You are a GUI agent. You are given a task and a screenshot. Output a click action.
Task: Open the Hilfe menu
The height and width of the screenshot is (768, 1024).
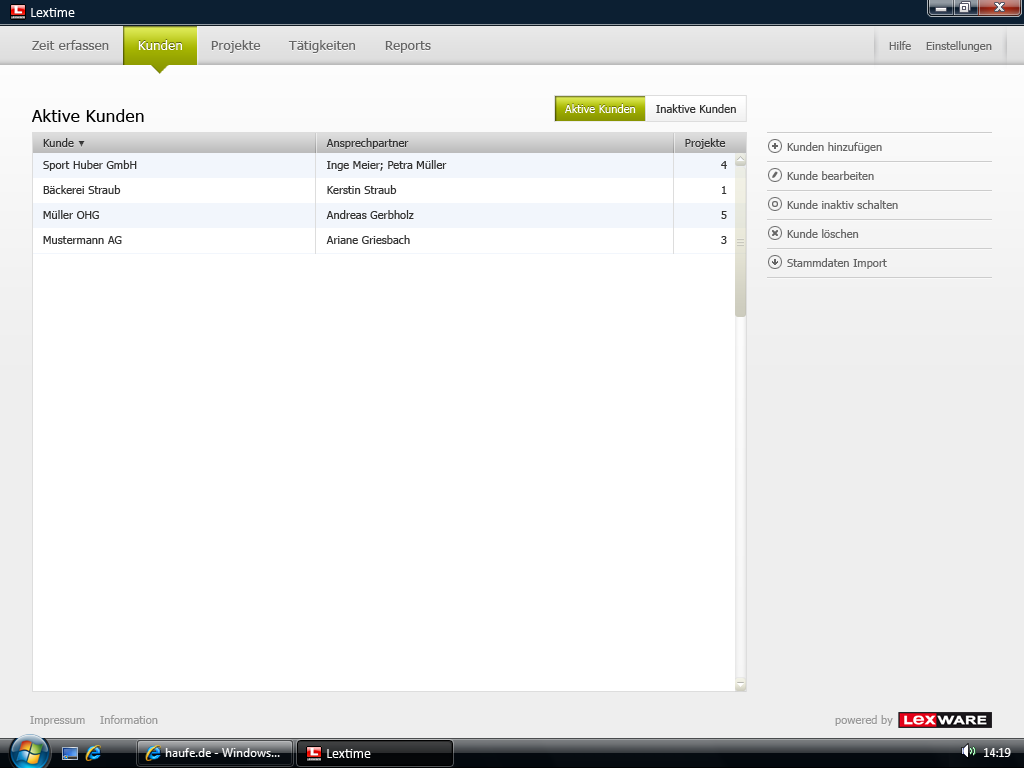coord(899,46)
